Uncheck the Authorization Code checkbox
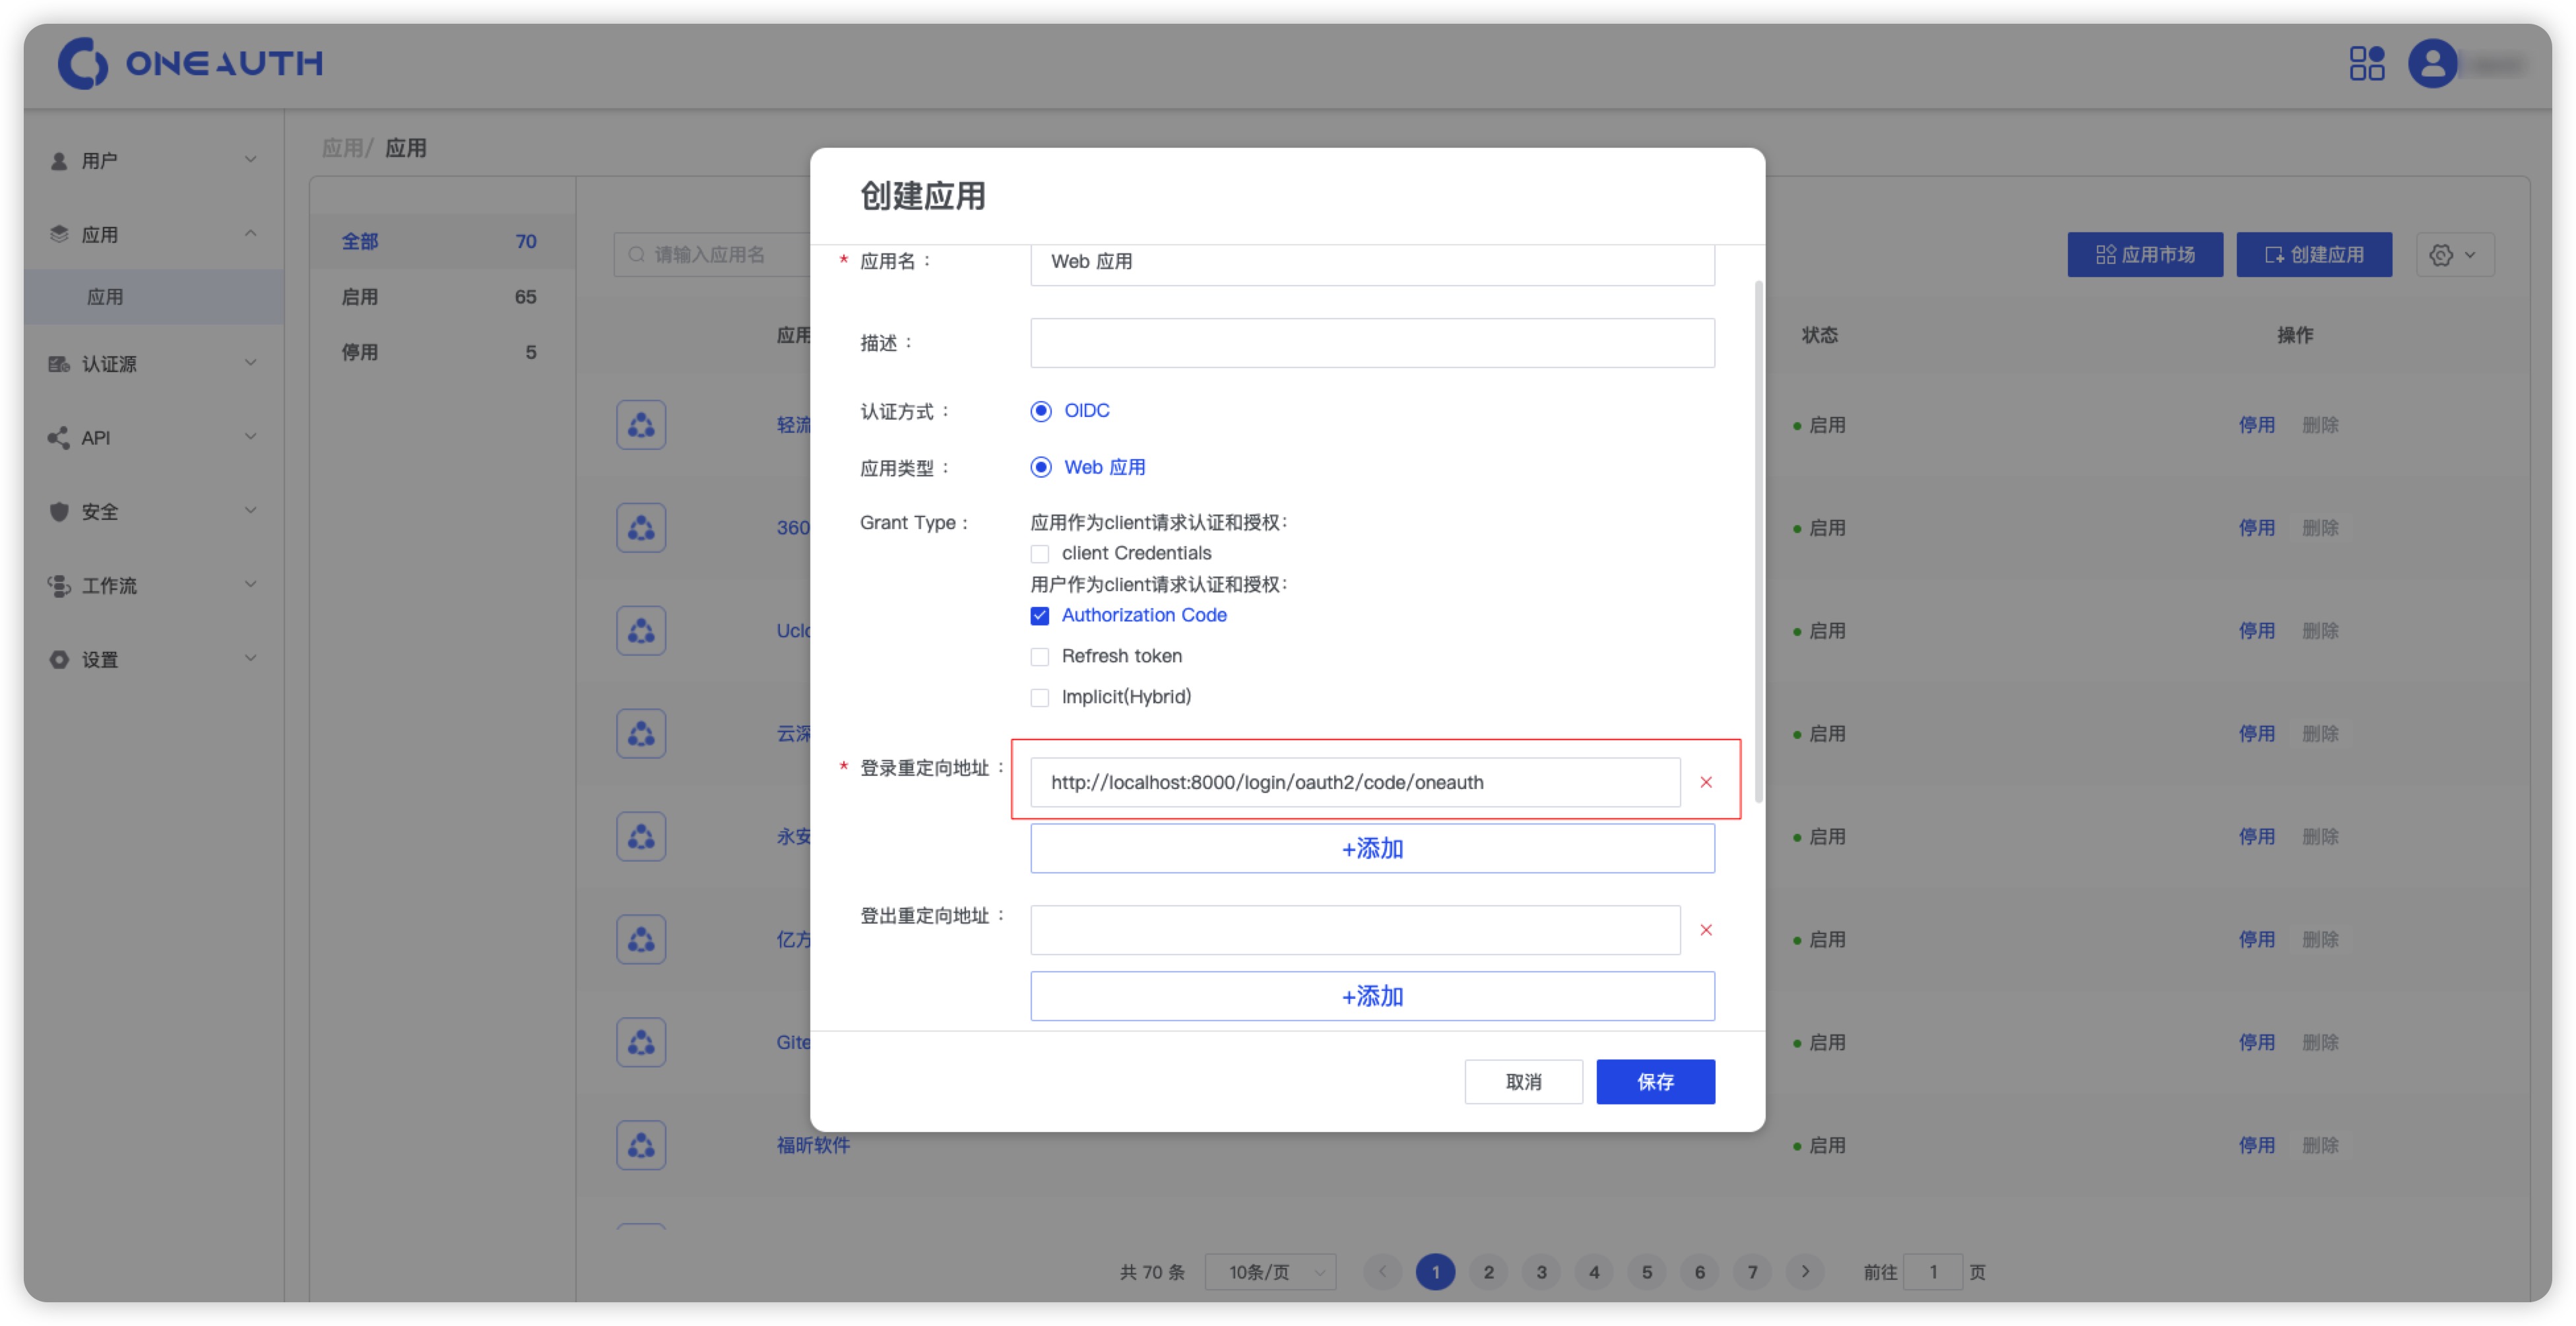This screenshot has width=2576, height=1326. tap(1040, 616)
